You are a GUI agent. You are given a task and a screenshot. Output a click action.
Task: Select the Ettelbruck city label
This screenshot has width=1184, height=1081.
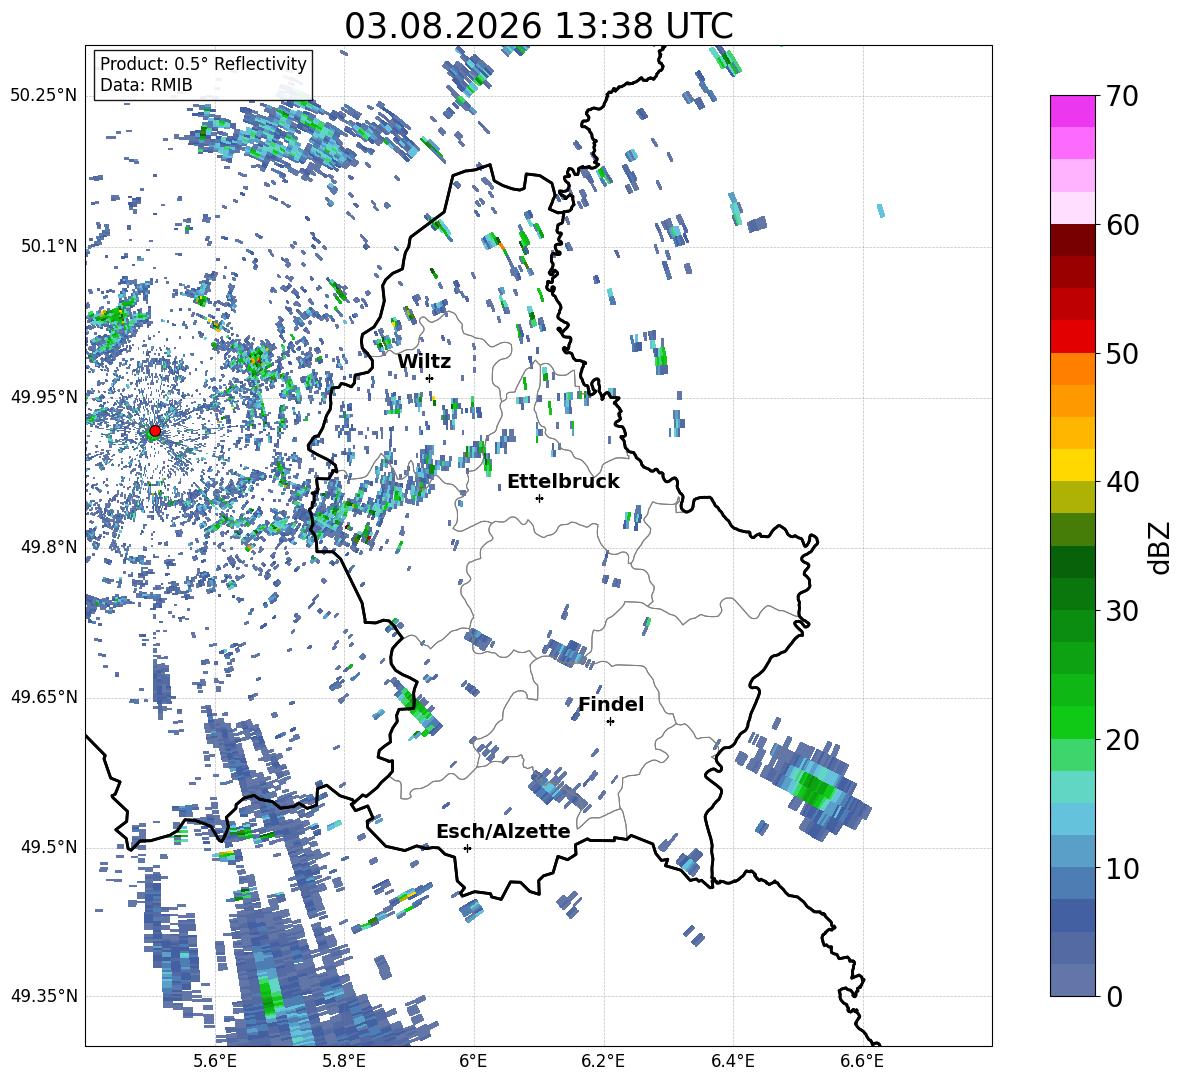click(x=563, y=482)
